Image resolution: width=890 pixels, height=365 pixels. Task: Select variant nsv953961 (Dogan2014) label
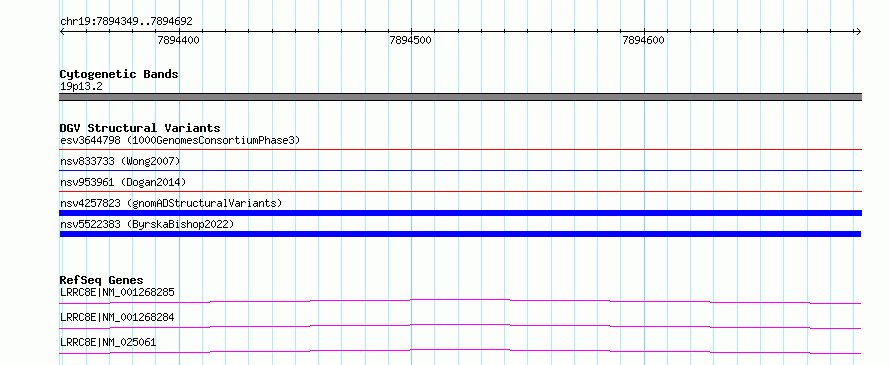click(123, 182)
